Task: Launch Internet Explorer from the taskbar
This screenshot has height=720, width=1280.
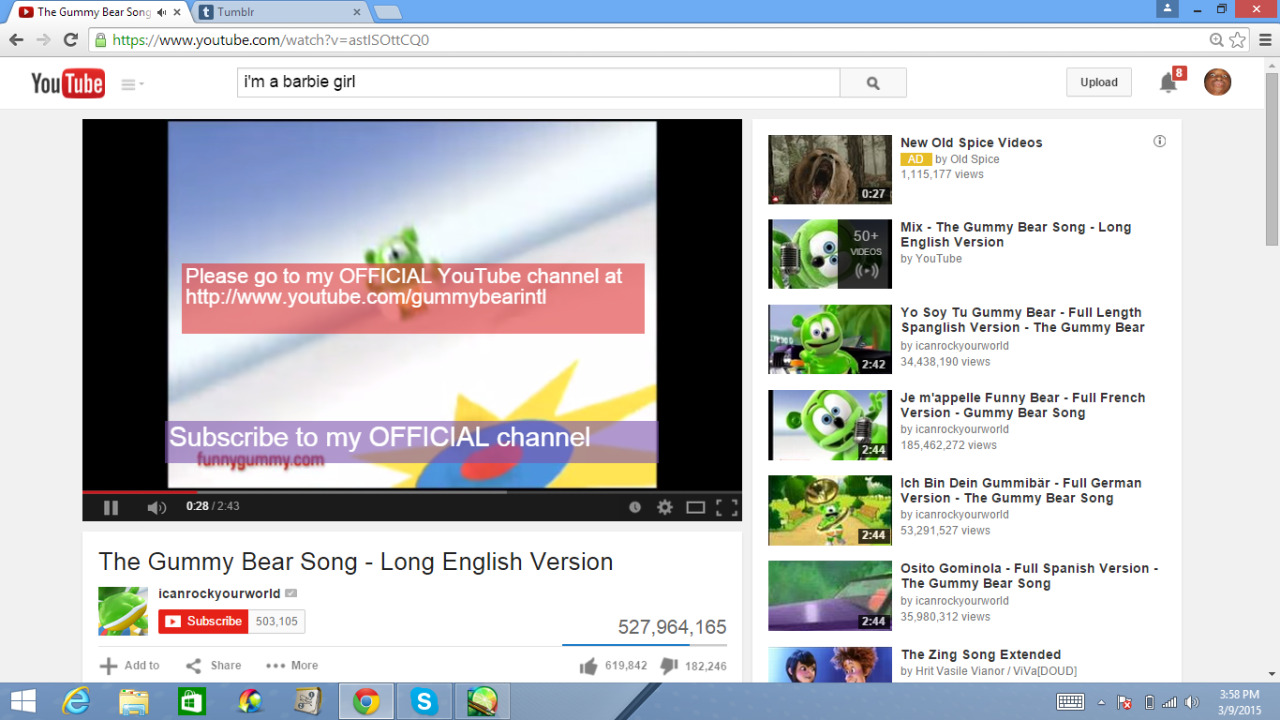Action: tap(76, 702)
